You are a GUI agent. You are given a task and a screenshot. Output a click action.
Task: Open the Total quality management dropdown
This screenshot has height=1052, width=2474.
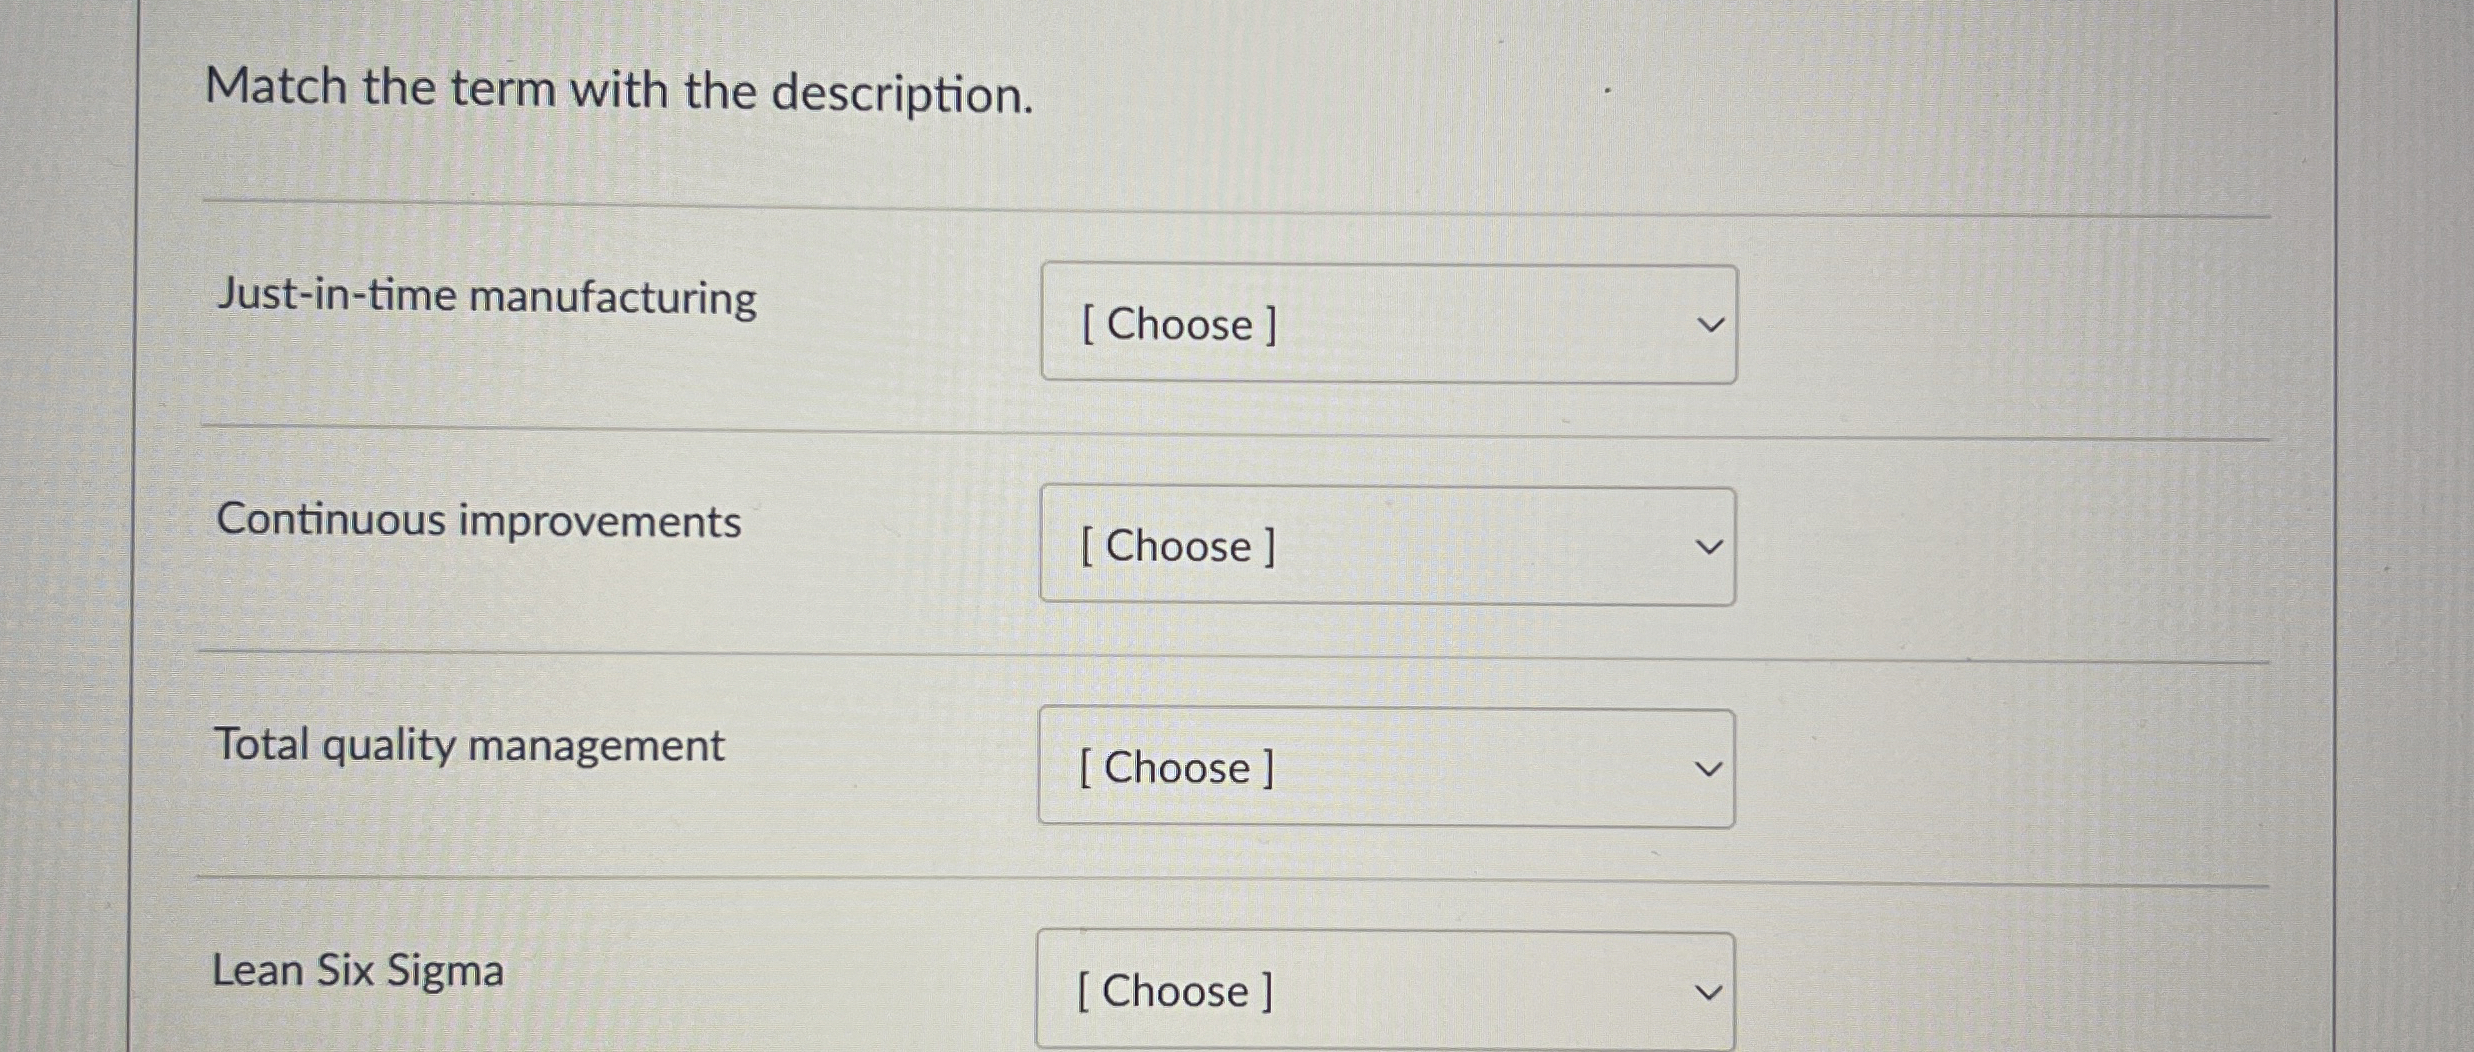point(1386,768)
